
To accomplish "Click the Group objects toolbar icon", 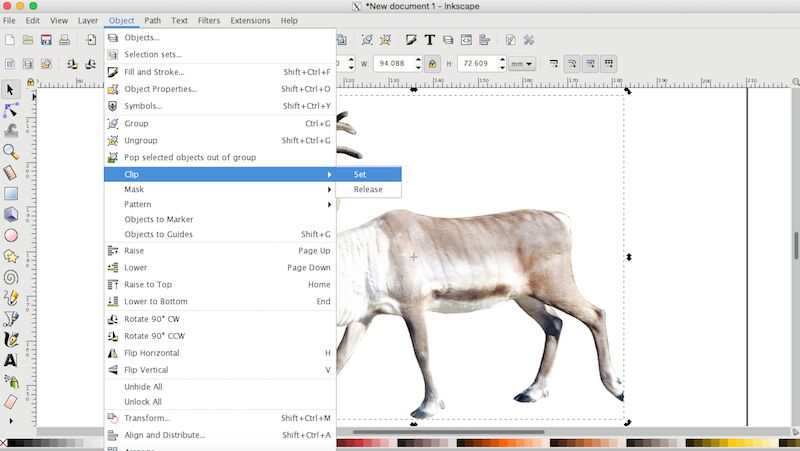I will click(x=367, y=40).
